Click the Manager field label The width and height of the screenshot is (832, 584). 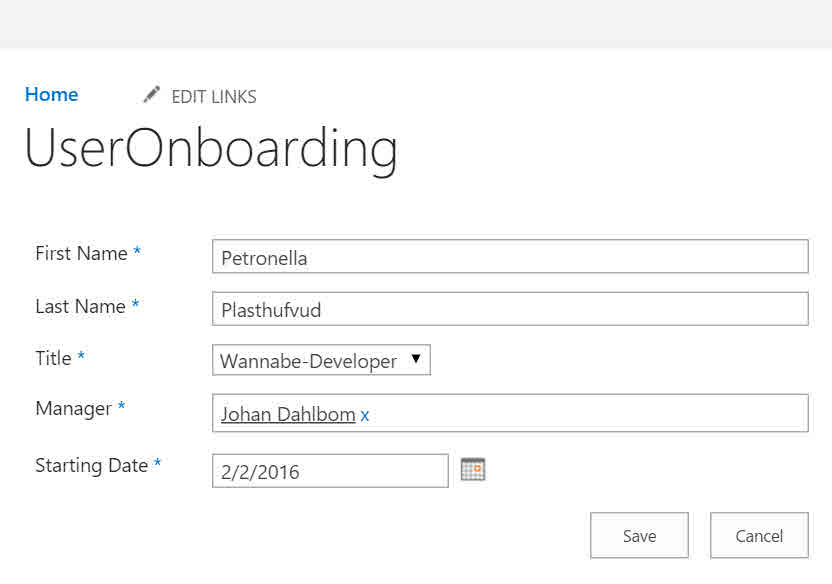pyautogui.click(x=73, y=408)
